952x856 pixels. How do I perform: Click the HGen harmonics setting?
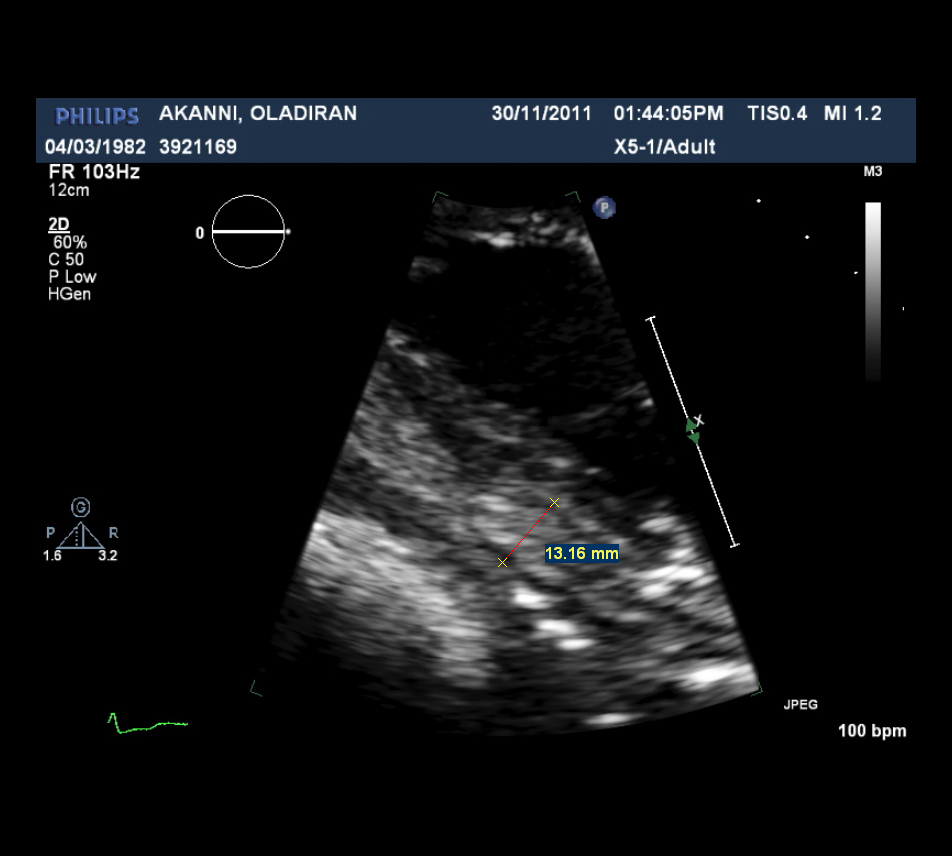click(x=70, y=294)
